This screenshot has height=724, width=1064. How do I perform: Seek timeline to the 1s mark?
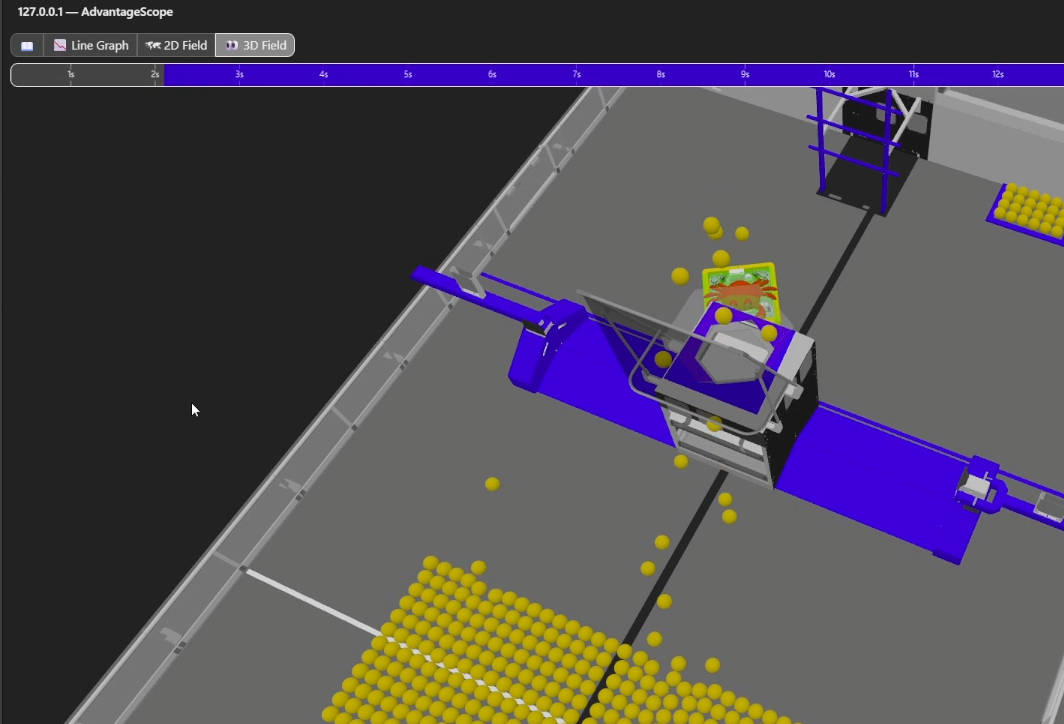[71, 74]
